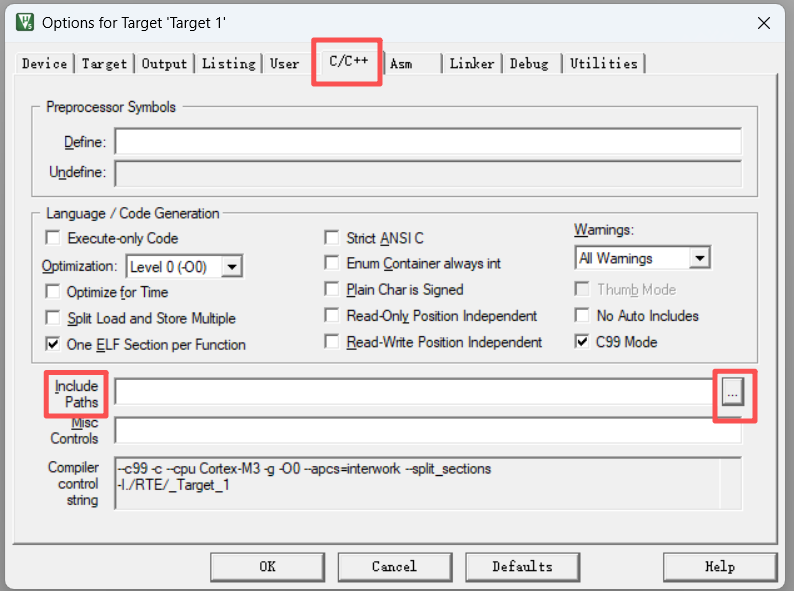The height and width of the screenshot is (591, 794).
Task: Go to the Utilities tab
Action: point(604,64)
